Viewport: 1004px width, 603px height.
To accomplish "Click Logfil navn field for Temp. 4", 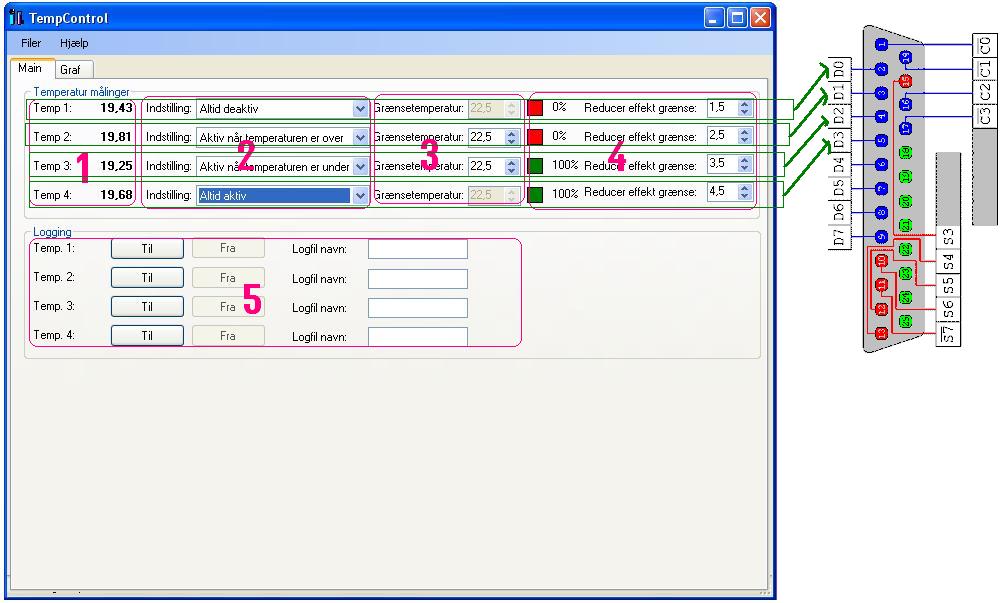I will pyautogui.click(x=418, y=336).
